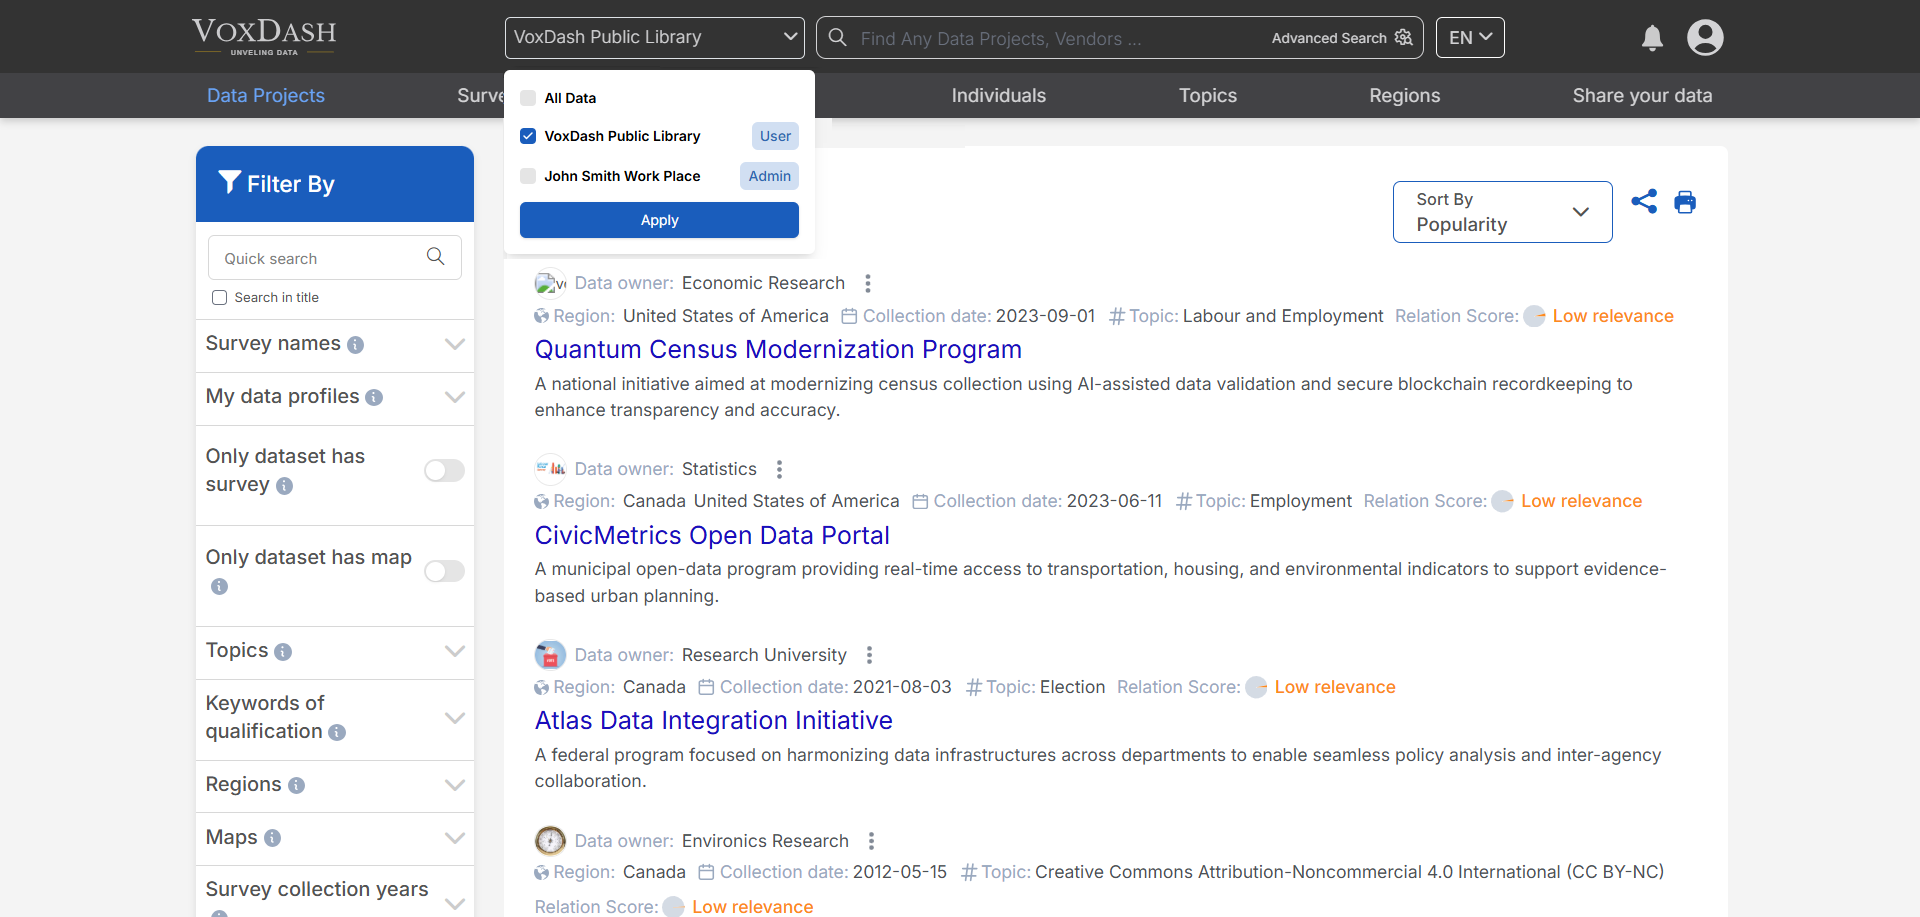Open the Advanced Search gear icon

click(x=1404, y=38)
